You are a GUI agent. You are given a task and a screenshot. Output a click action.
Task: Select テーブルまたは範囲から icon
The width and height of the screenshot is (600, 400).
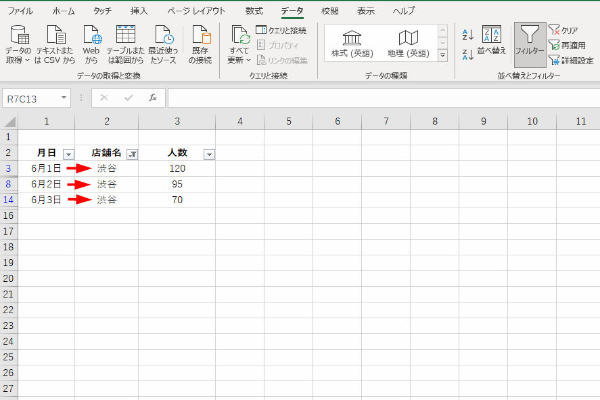(126, 44)
